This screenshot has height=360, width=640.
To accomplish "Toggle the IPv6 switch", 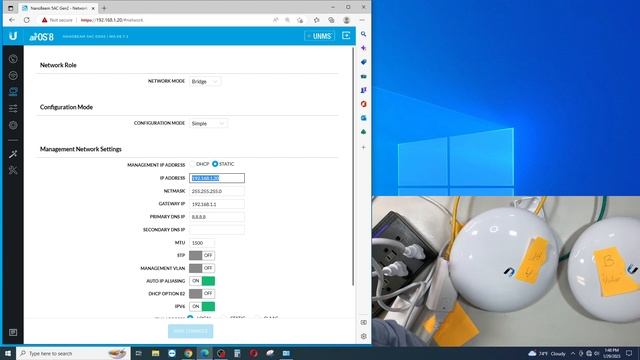I will coord(202,306).
